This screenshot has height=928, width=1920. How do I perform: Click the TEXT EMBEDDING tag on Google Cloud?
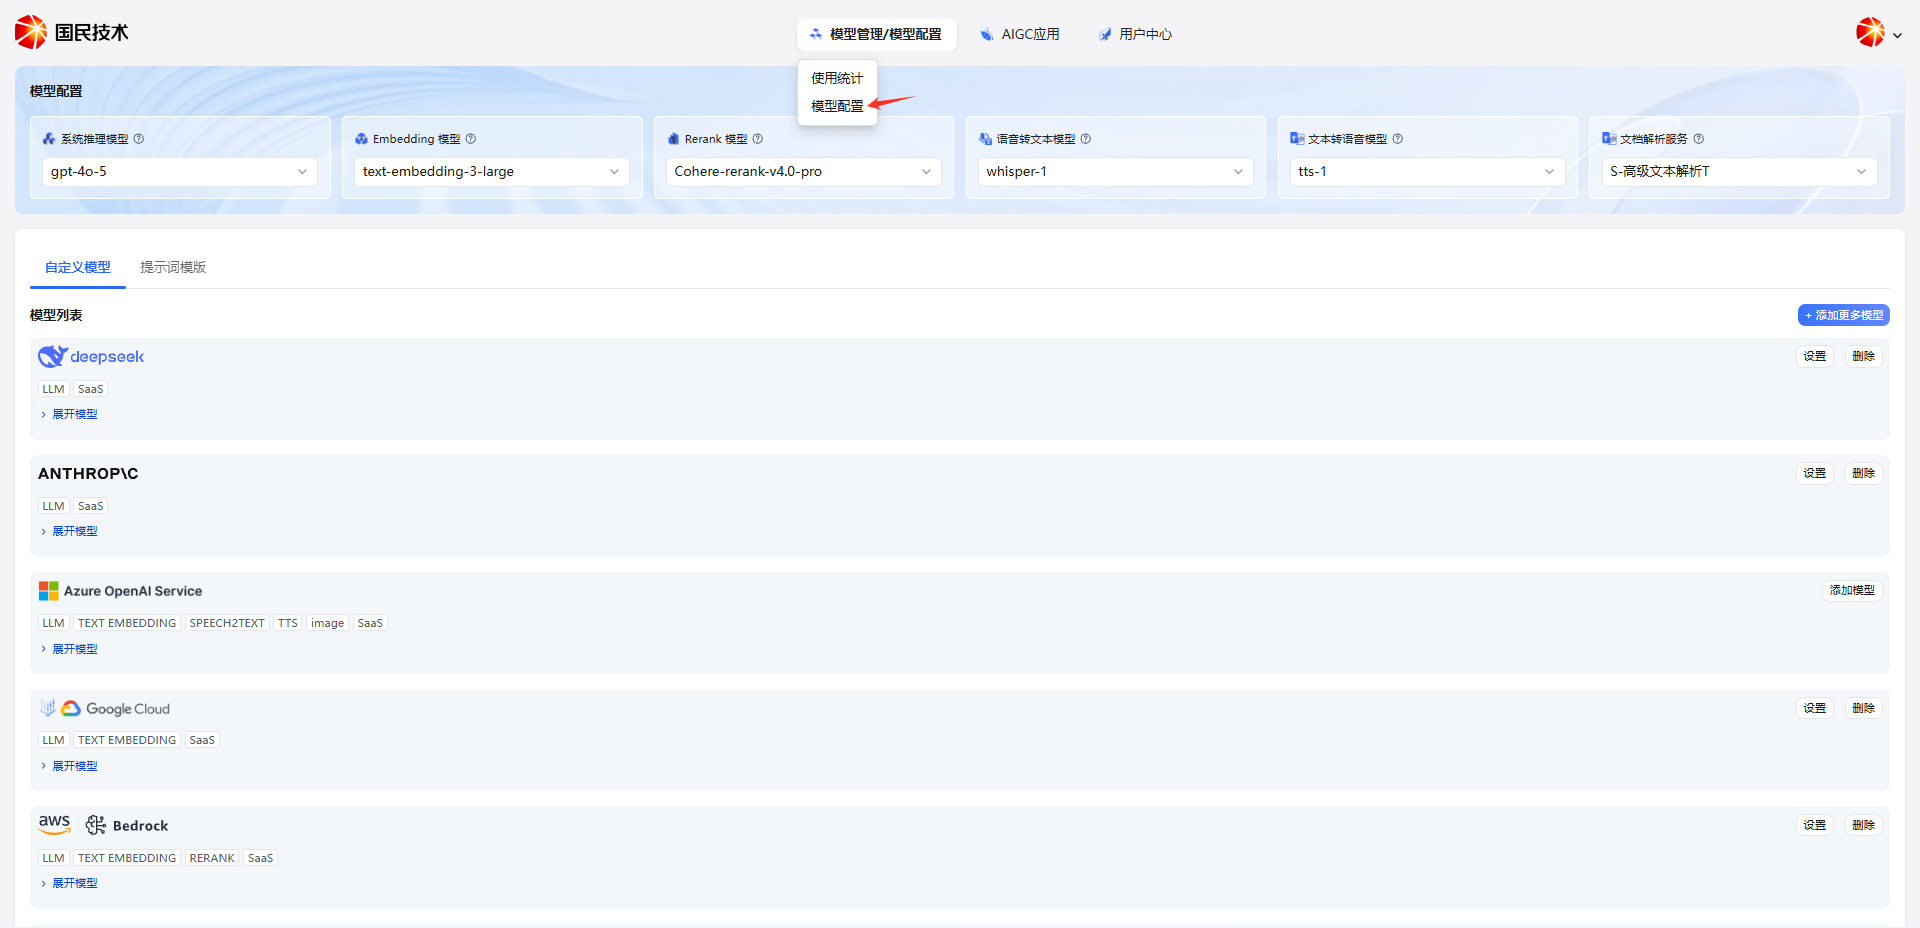tap(127, 740)
